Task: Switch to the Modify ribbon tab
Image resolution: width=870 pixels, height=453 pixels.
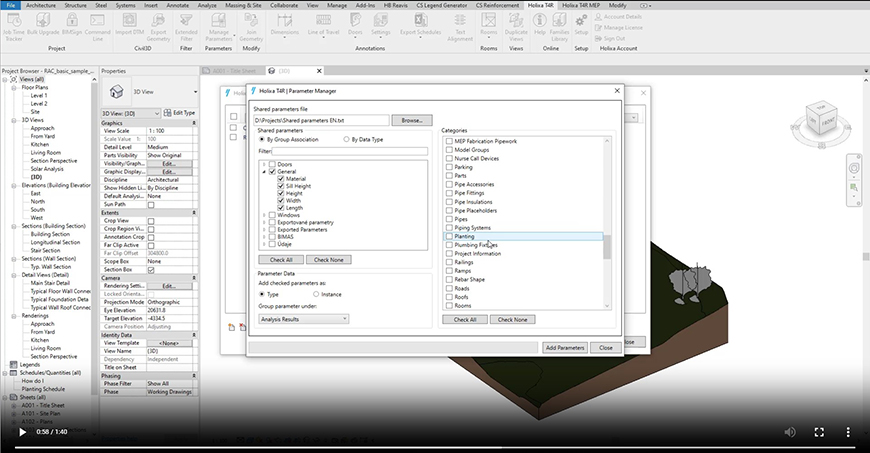Action: (x=617, y=5)
